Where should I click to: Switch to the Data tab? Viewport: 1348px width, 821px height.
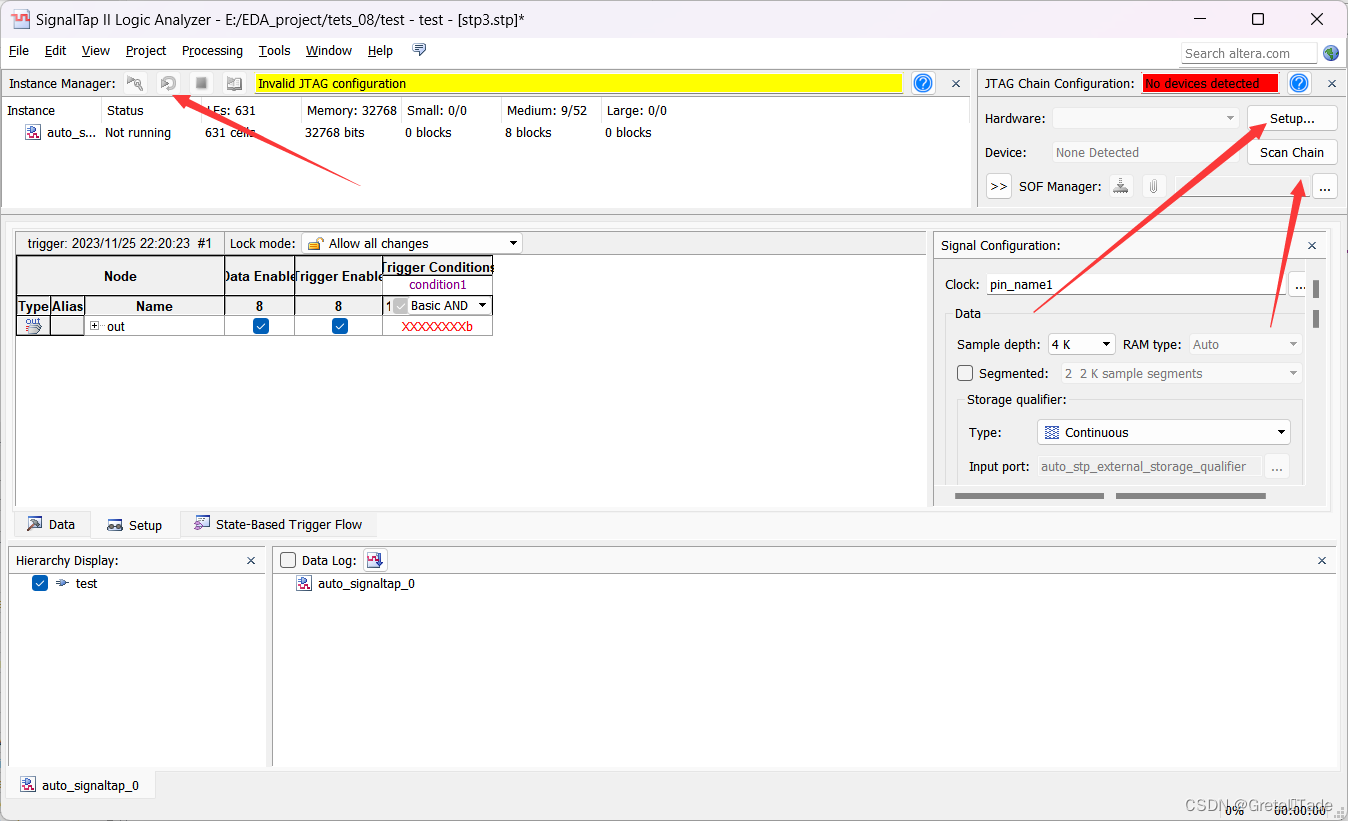coord(52,524)
